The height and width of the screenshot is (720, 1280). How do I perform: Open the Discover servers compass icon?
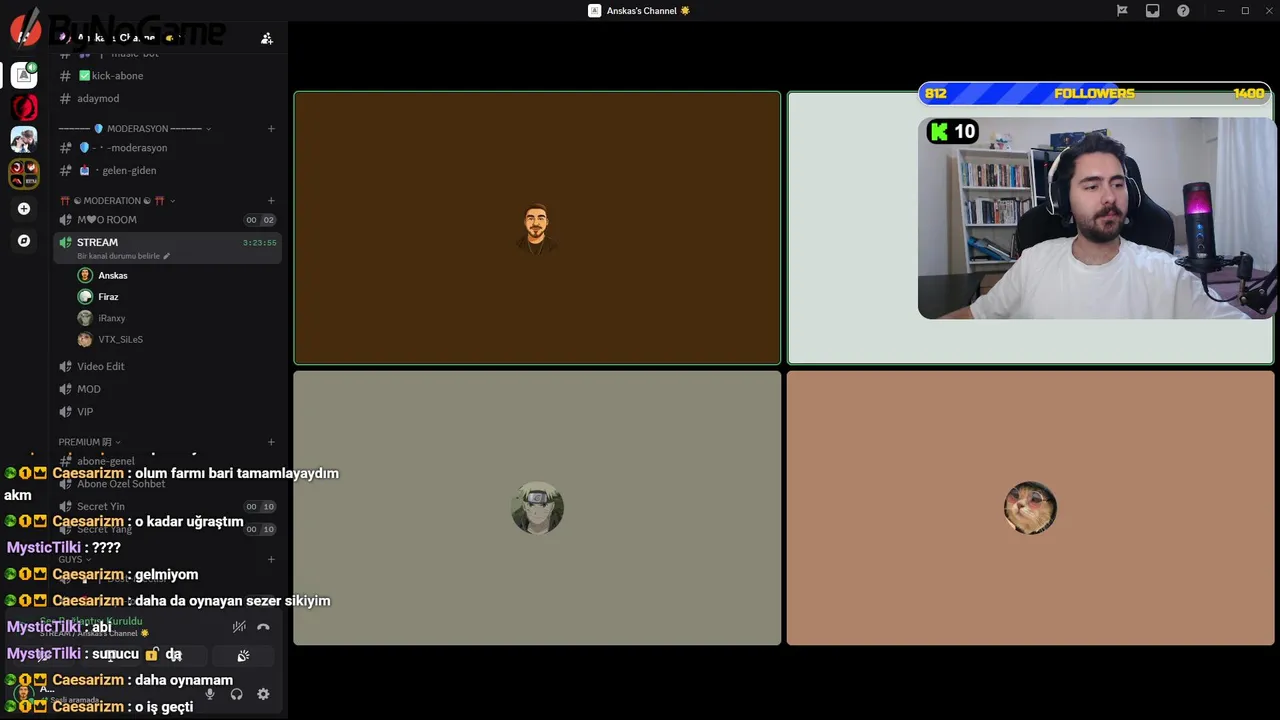pos(24,241)
